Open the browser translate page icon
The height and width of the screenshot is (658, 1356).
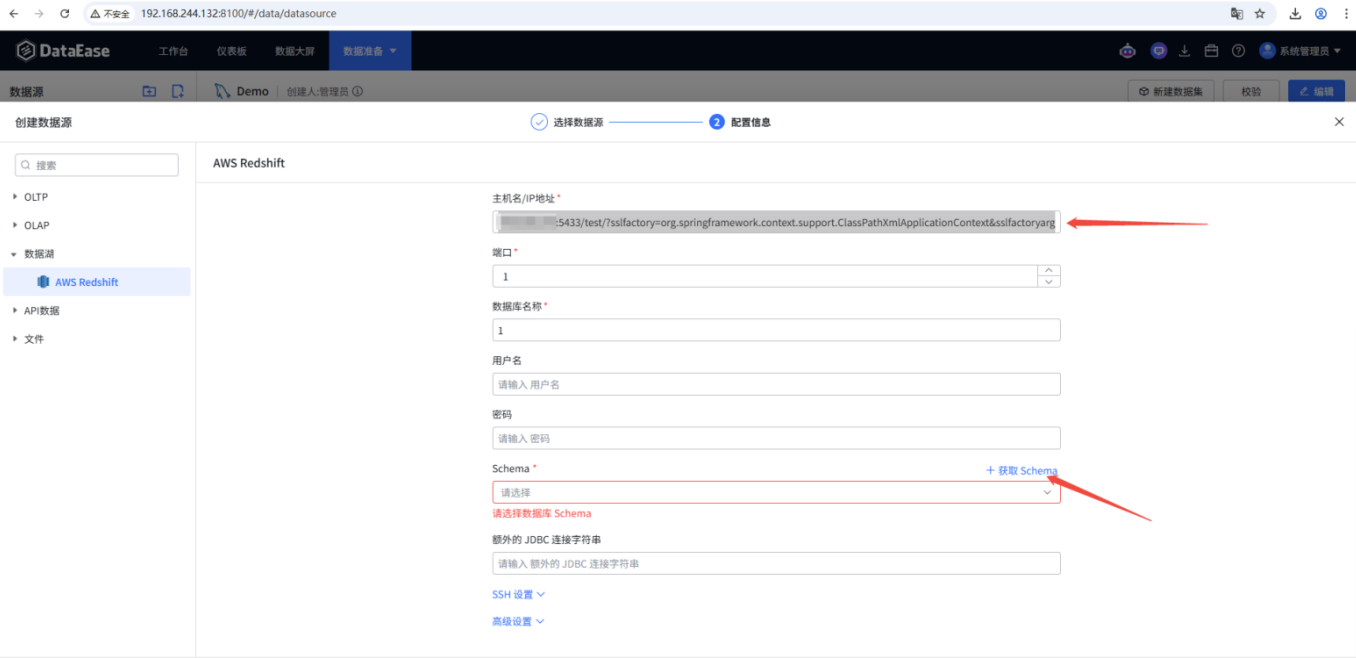1237,14
